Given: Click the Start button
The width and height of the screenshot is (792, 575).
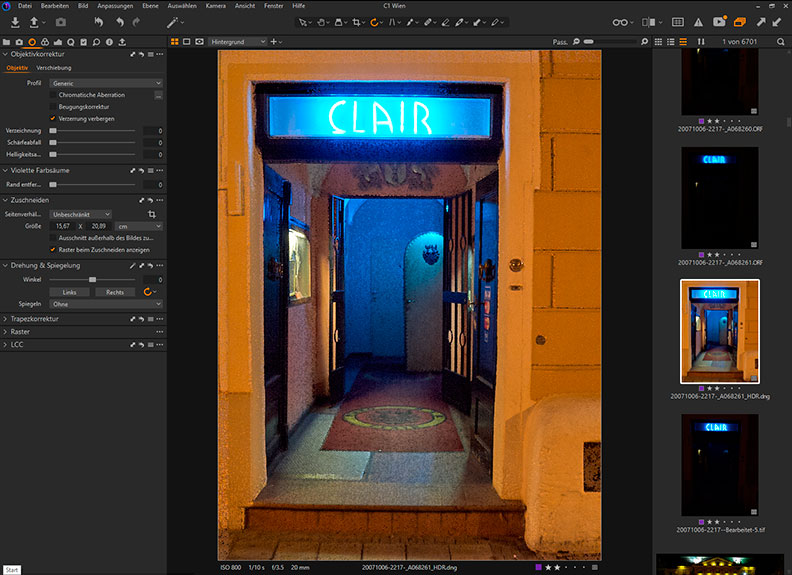Looking at the screenshot, I should [12, 570].
